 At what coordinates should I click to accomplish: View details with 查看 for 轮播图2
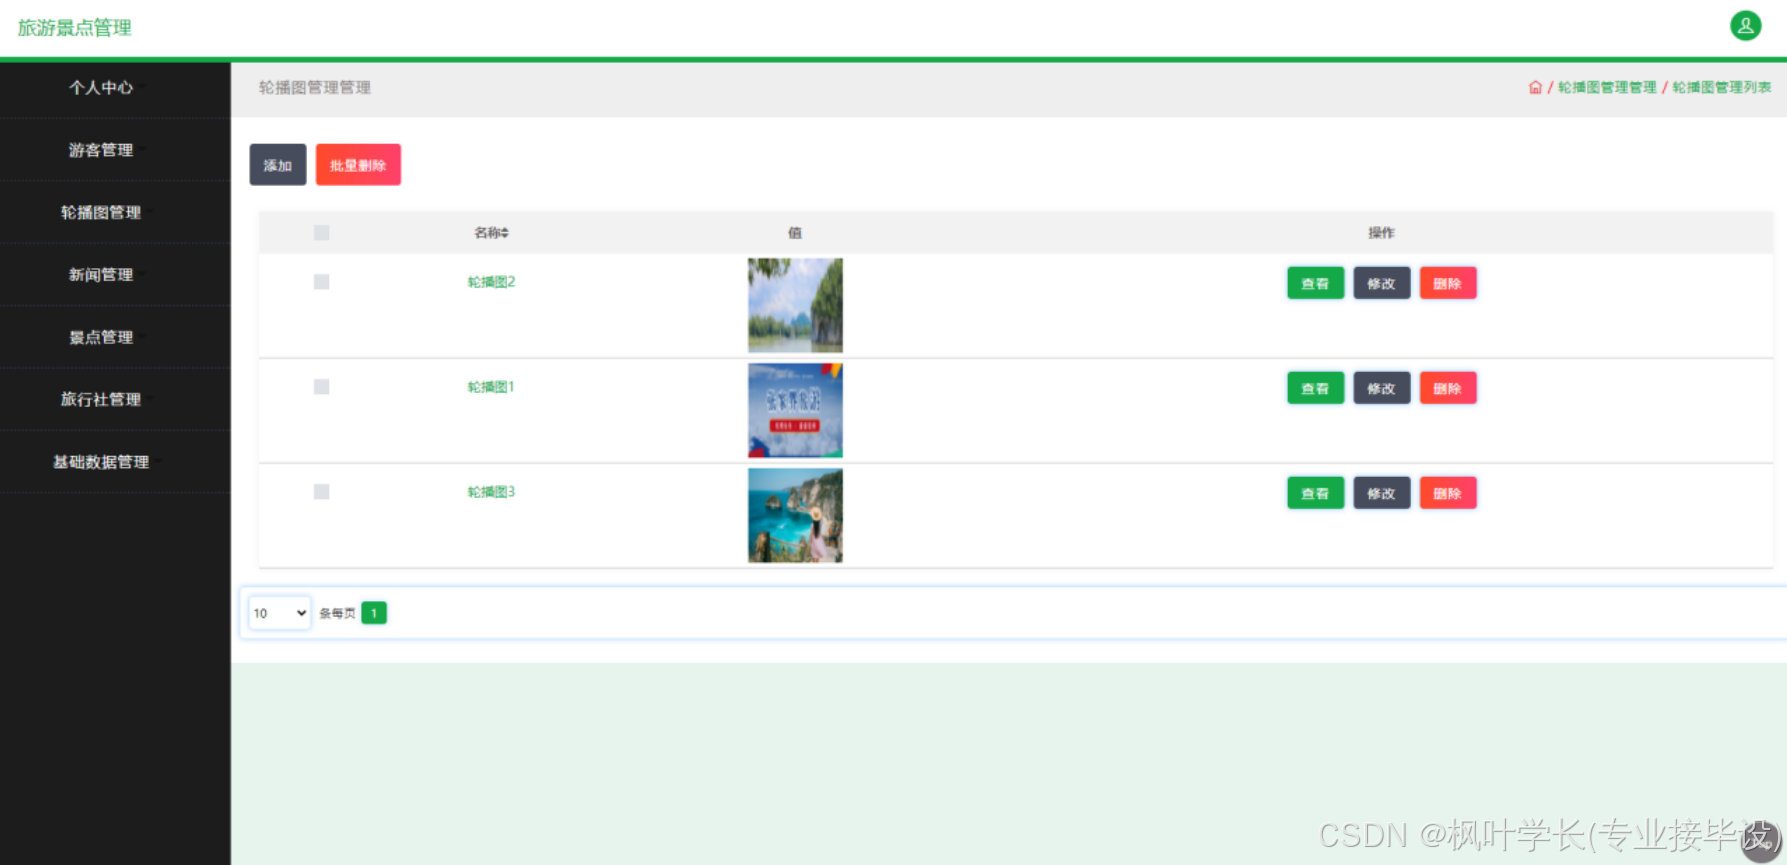[x=1315, y=283]
